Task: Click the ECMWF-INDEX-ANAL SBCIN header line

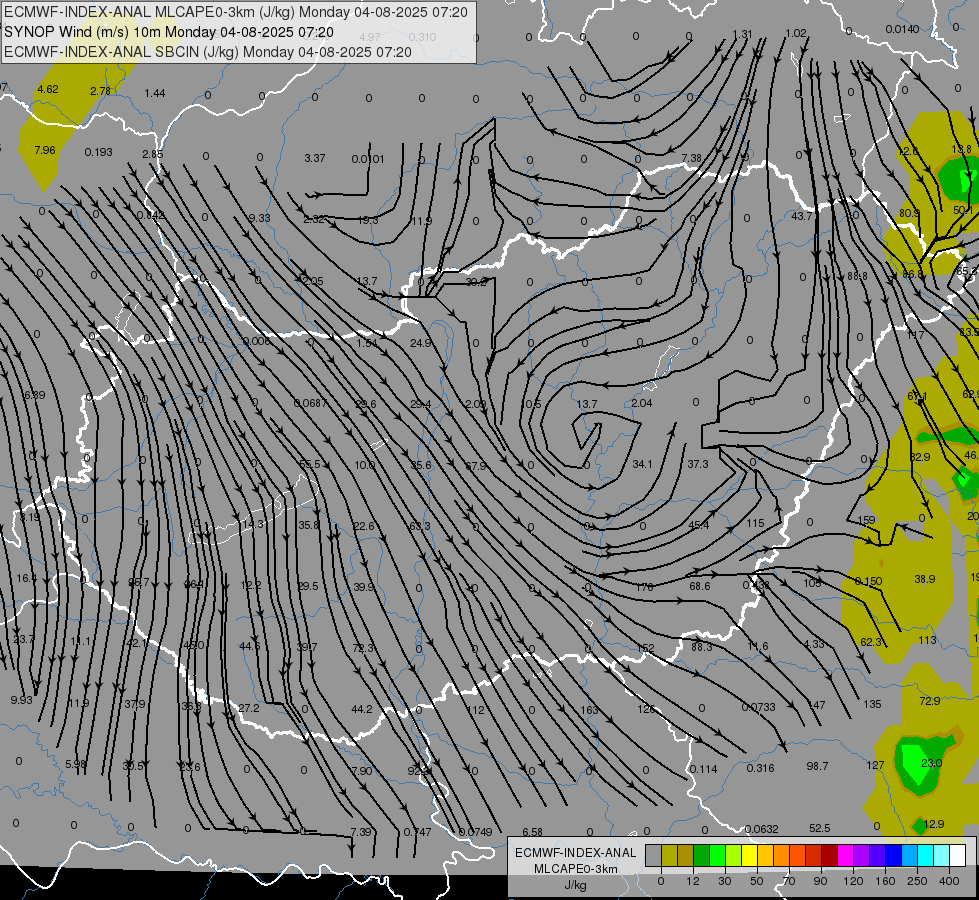Action: [x=208, y=52]
